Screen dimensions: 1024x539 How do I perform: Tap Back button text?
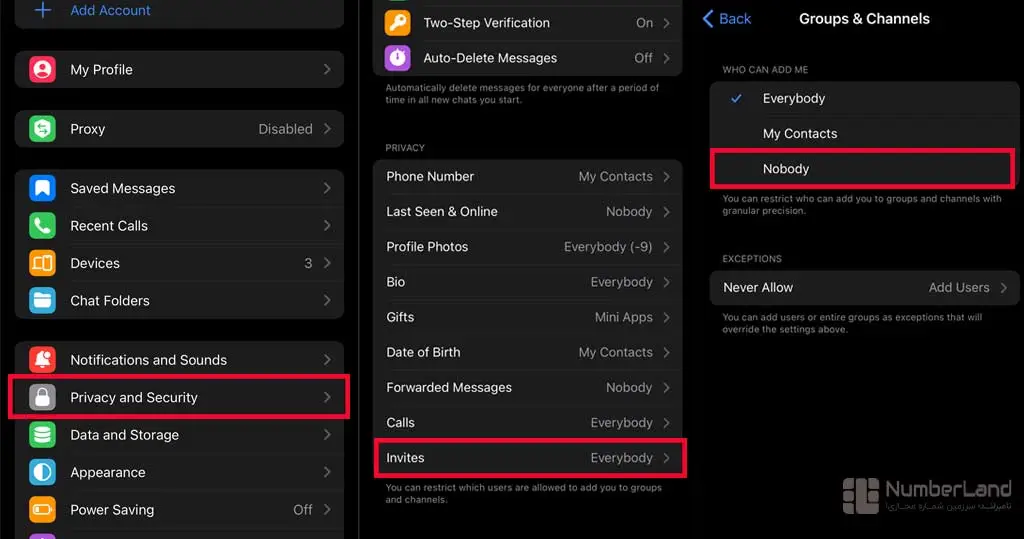click(x=735, y=18)
